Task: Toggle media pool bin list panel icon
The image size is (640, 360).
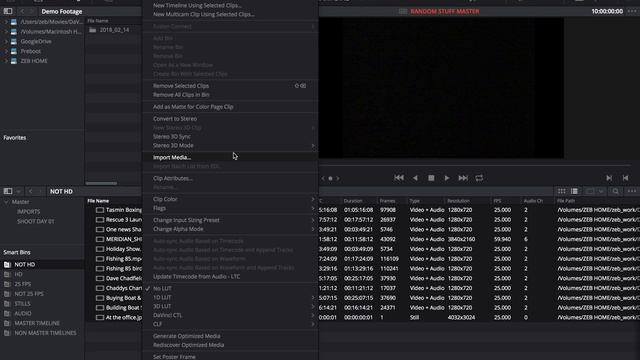Action: click(8, 191)
